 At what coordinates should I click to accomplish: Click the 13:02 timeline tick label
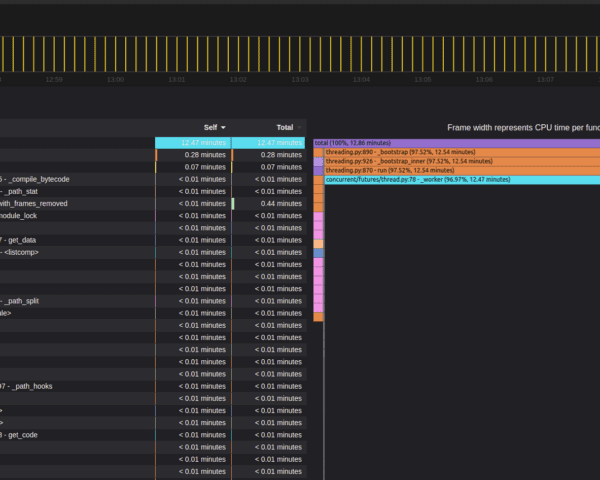point(238,79)
